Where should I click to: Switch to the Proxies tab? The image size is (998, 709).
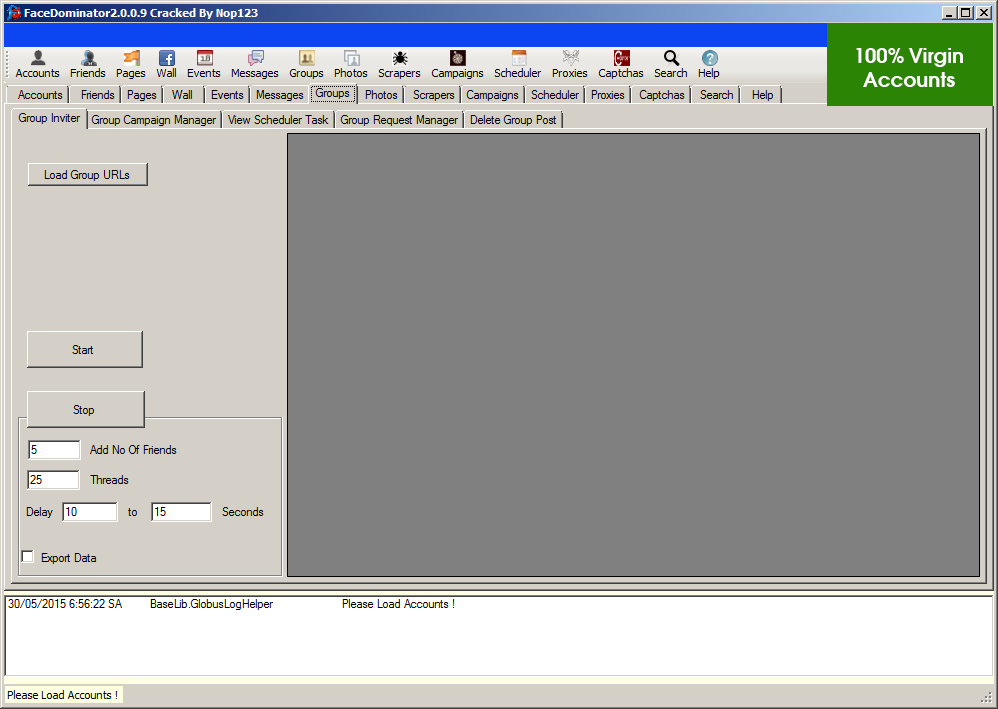pyautogui.click(x=608, y=95)
